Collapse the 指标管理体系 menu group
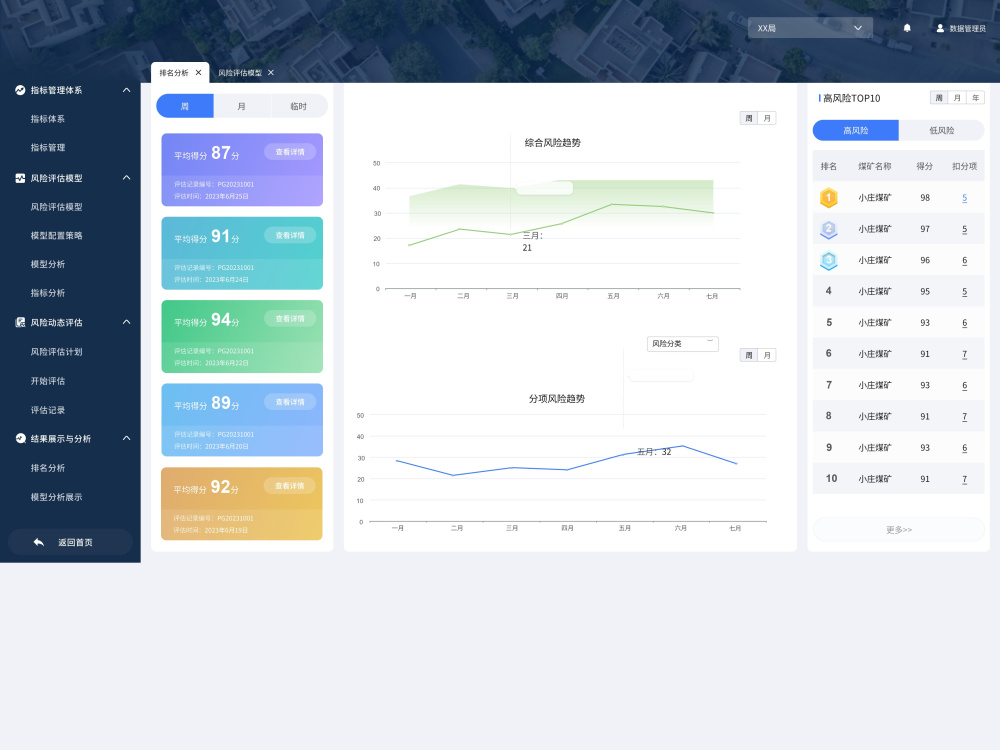Screen dimensions: 1000x750 coord(126,90)
